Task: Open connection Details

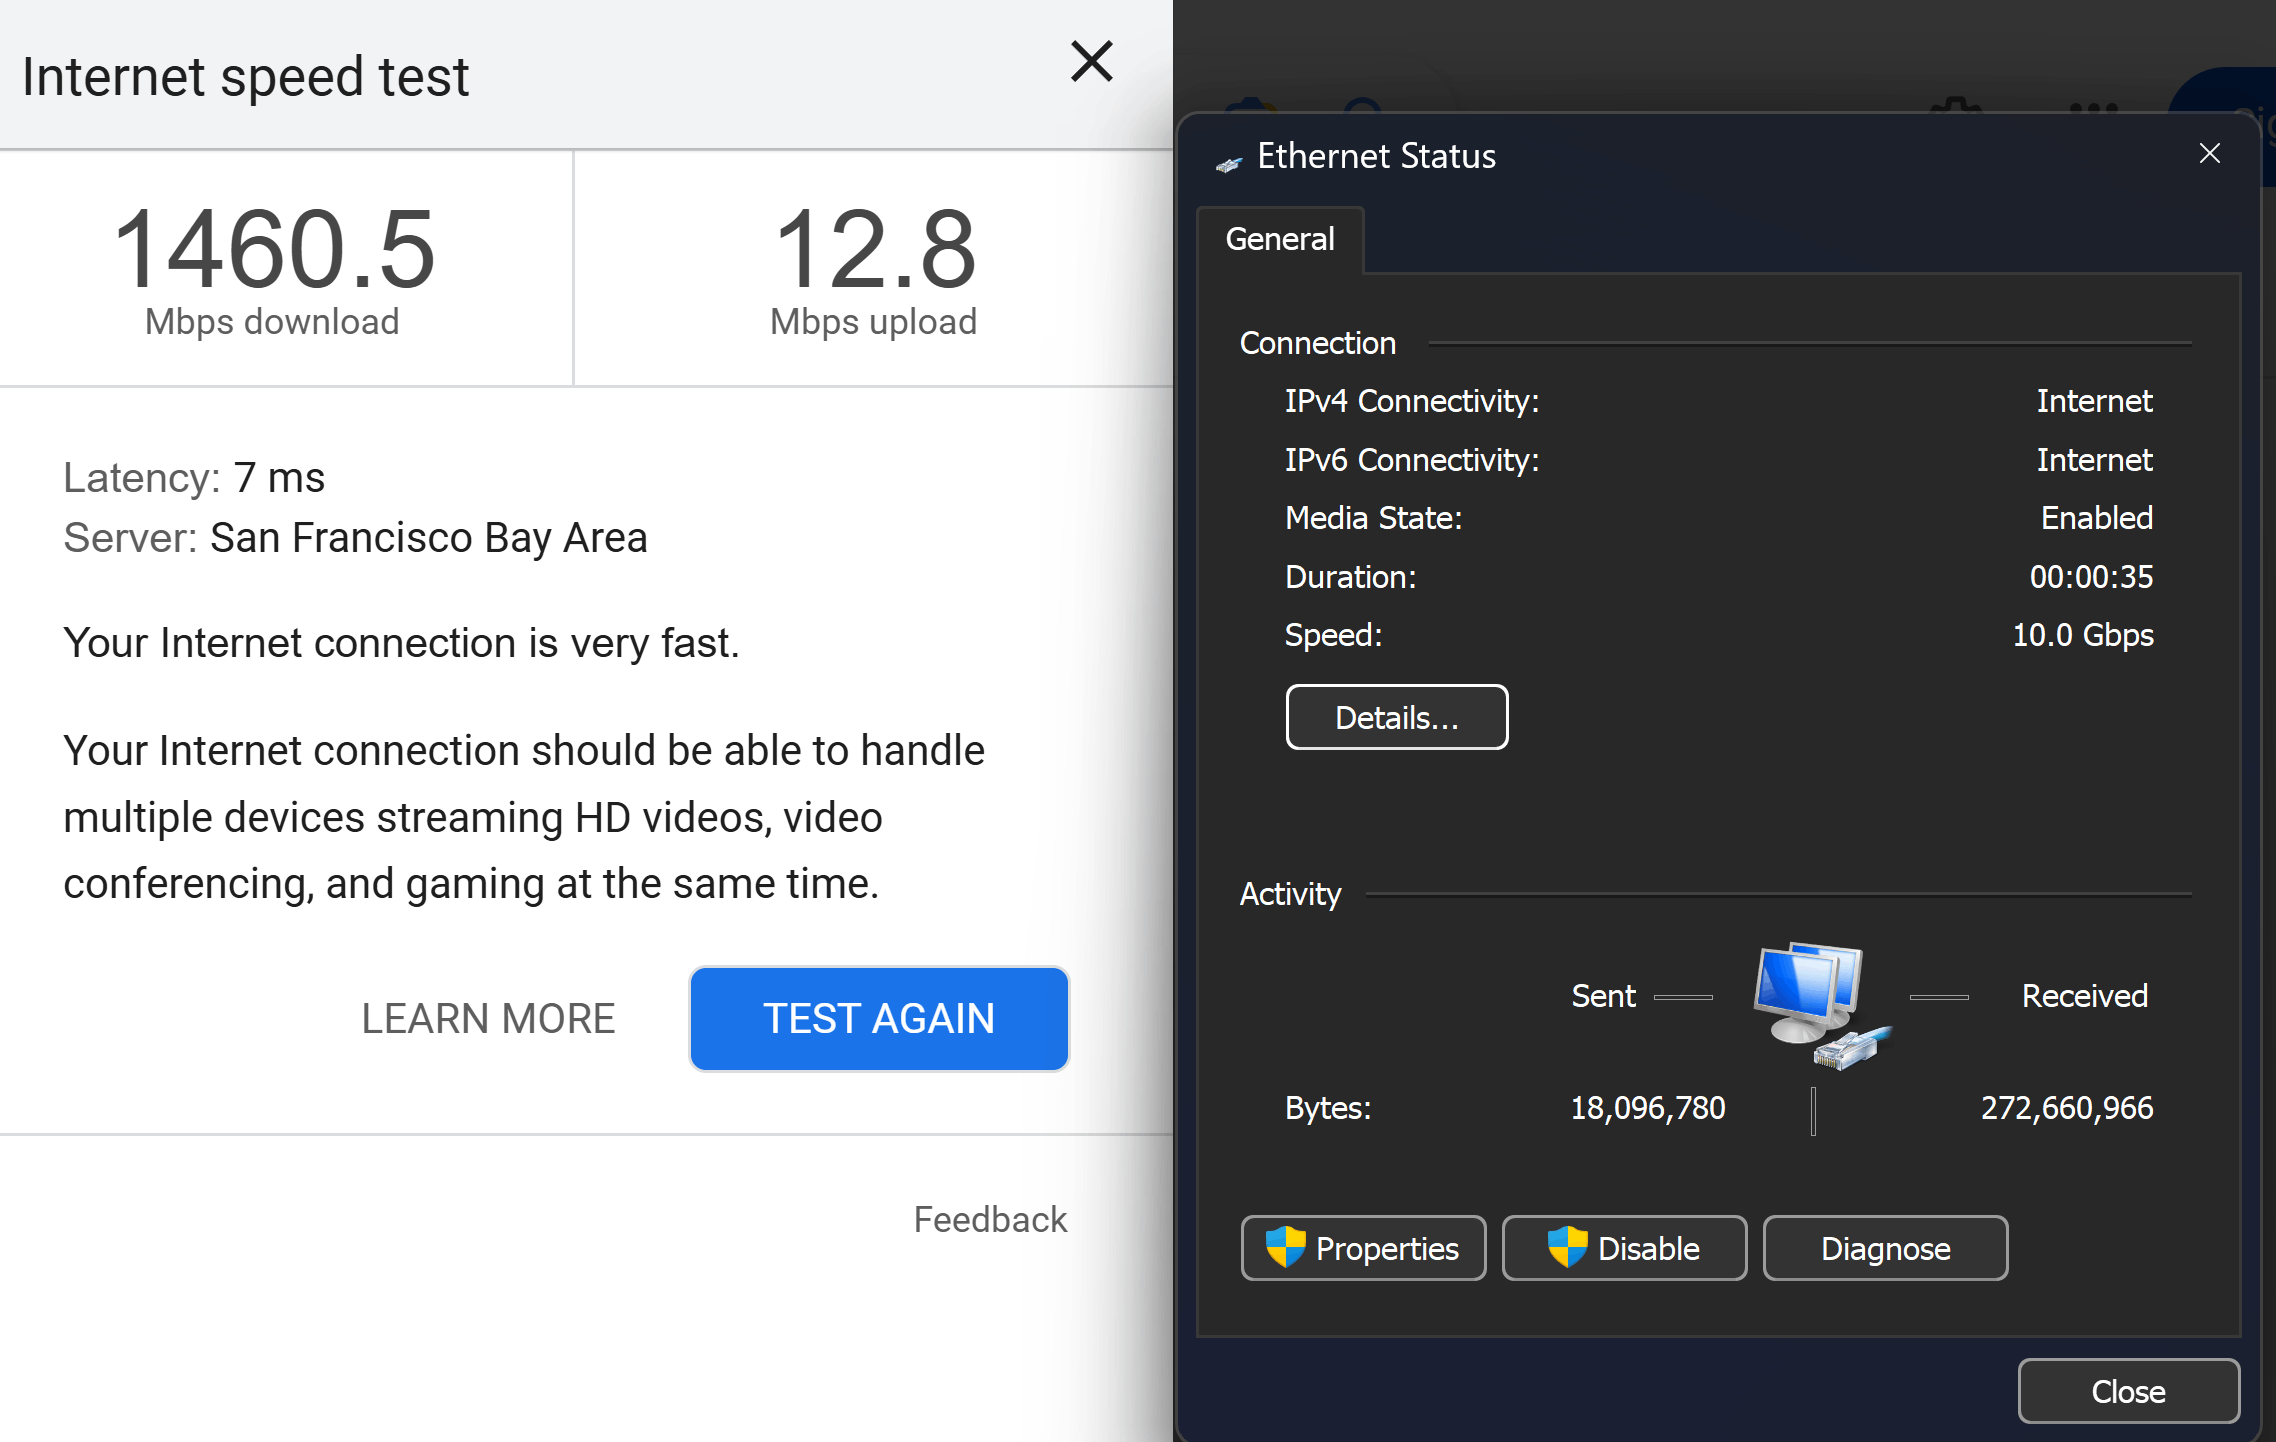Action: [x=1396, y=717]
